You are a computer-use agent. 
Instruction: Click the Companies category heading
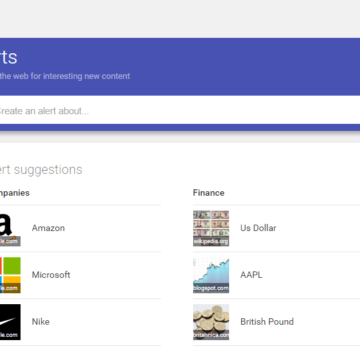click(x=15, y=193)
